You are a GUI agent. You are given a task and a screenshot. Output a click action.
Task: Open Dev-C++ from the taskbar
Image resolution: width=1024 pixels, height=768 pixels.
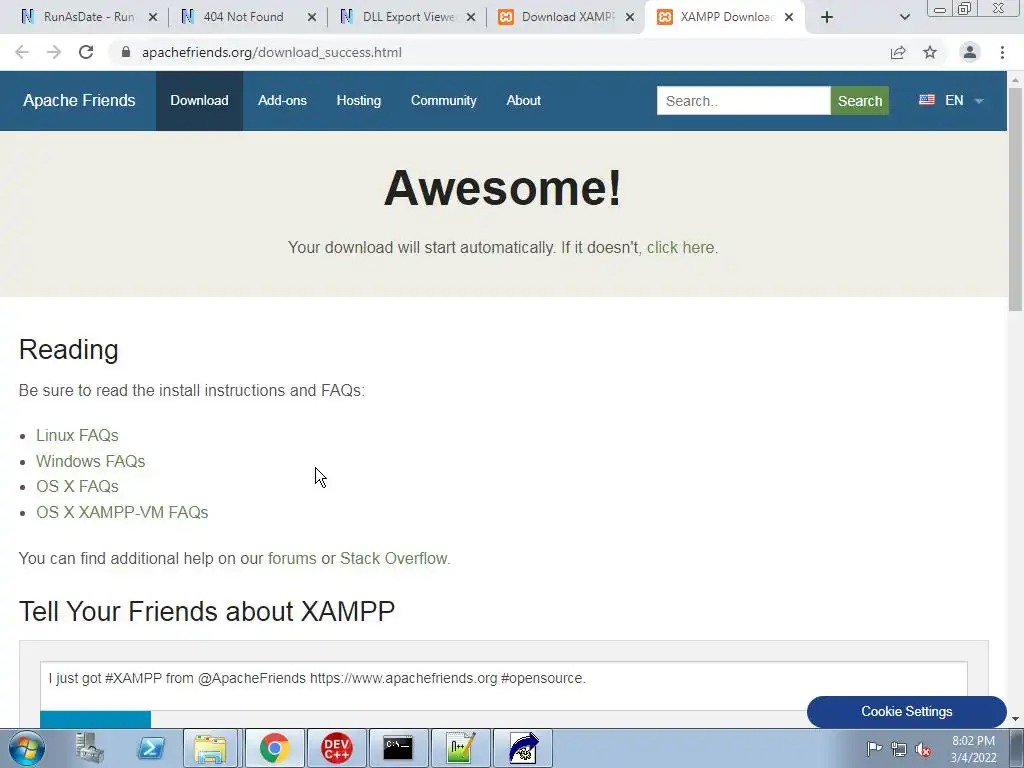[337, 748]
